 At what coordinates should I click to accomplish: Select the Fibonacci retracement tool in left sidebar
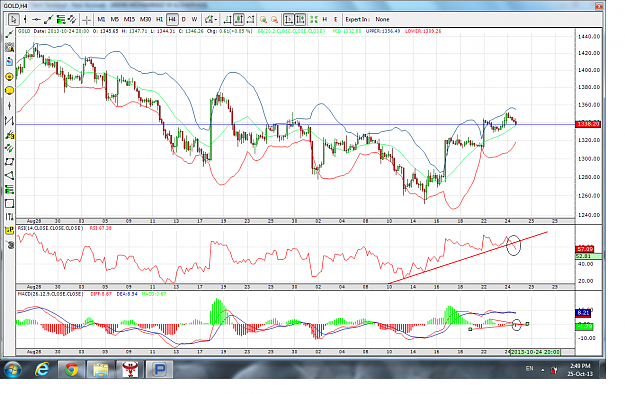point(9,189)
